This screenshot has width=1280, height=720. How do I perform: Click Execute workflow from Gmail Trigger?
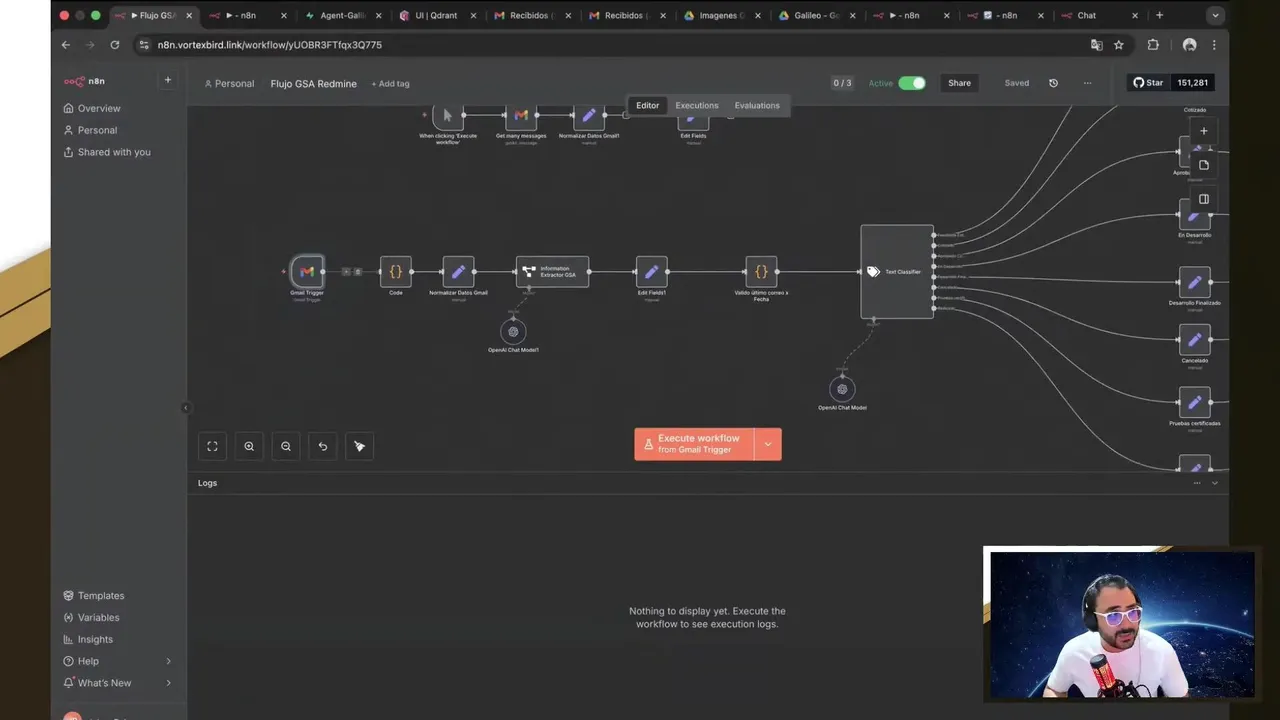point(695,444)
